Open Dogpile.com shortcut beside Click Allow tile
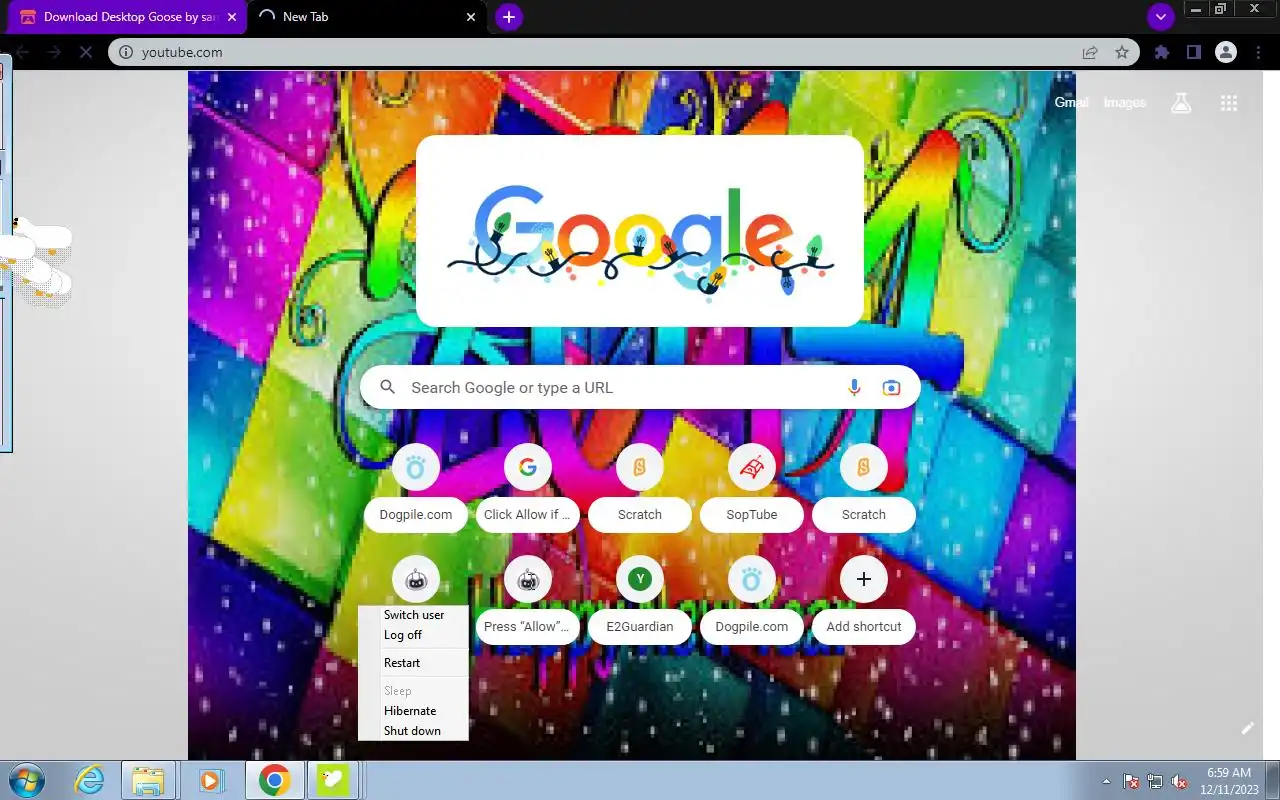 (416, 487)
